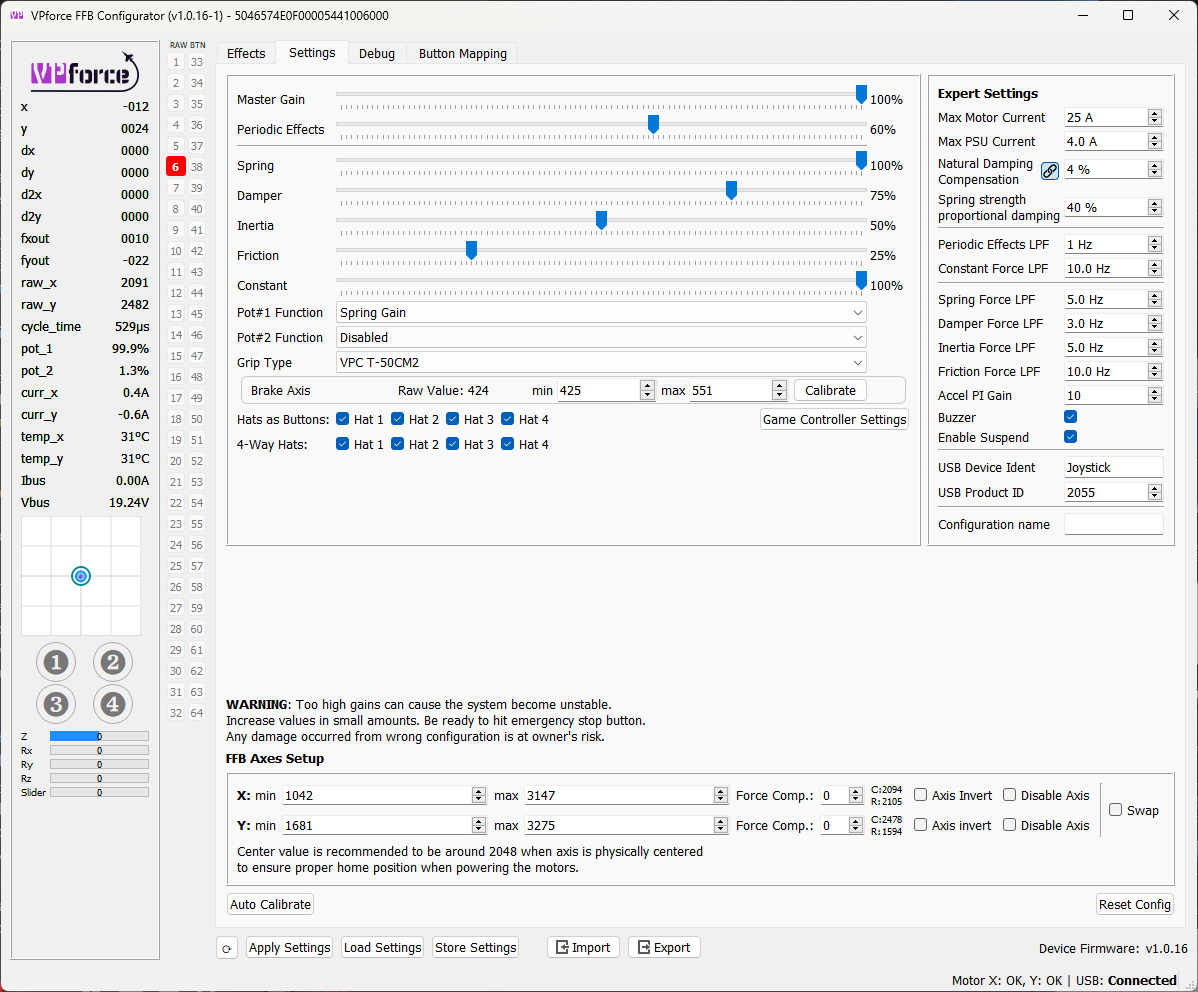The height and width of the screenshot is (992, 1198).
Task: Click the link icon beside Natural Damping Compensation
Action: click(1049, 171)
